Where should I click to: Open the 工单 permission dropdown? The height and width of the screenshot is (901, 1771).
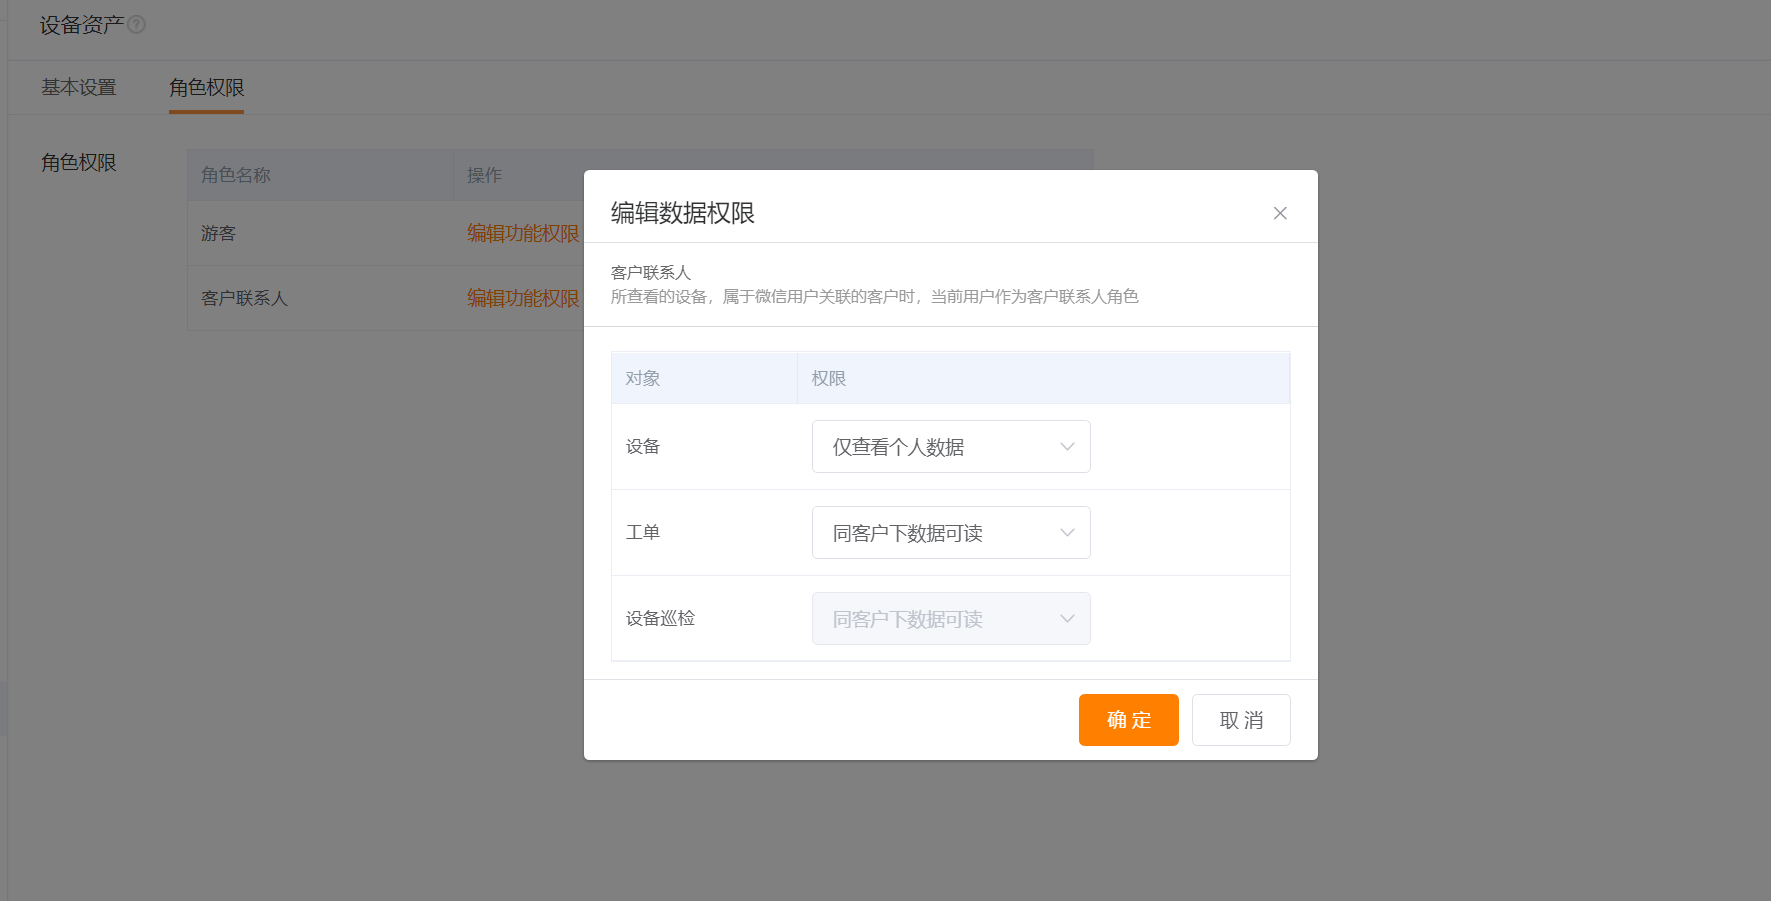(x=951, y=533)
